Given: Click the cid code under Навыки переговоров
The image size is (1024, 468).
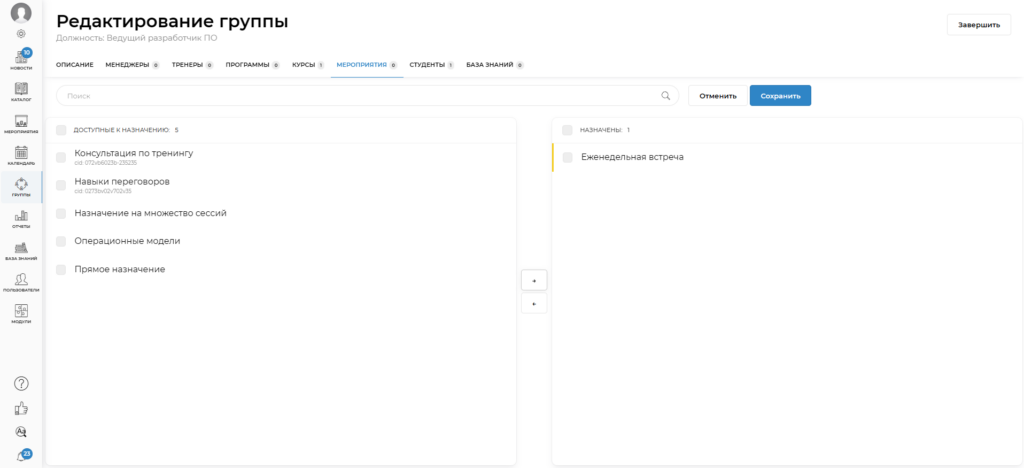Looking at the screenshot, I should [x=103, y=191].
